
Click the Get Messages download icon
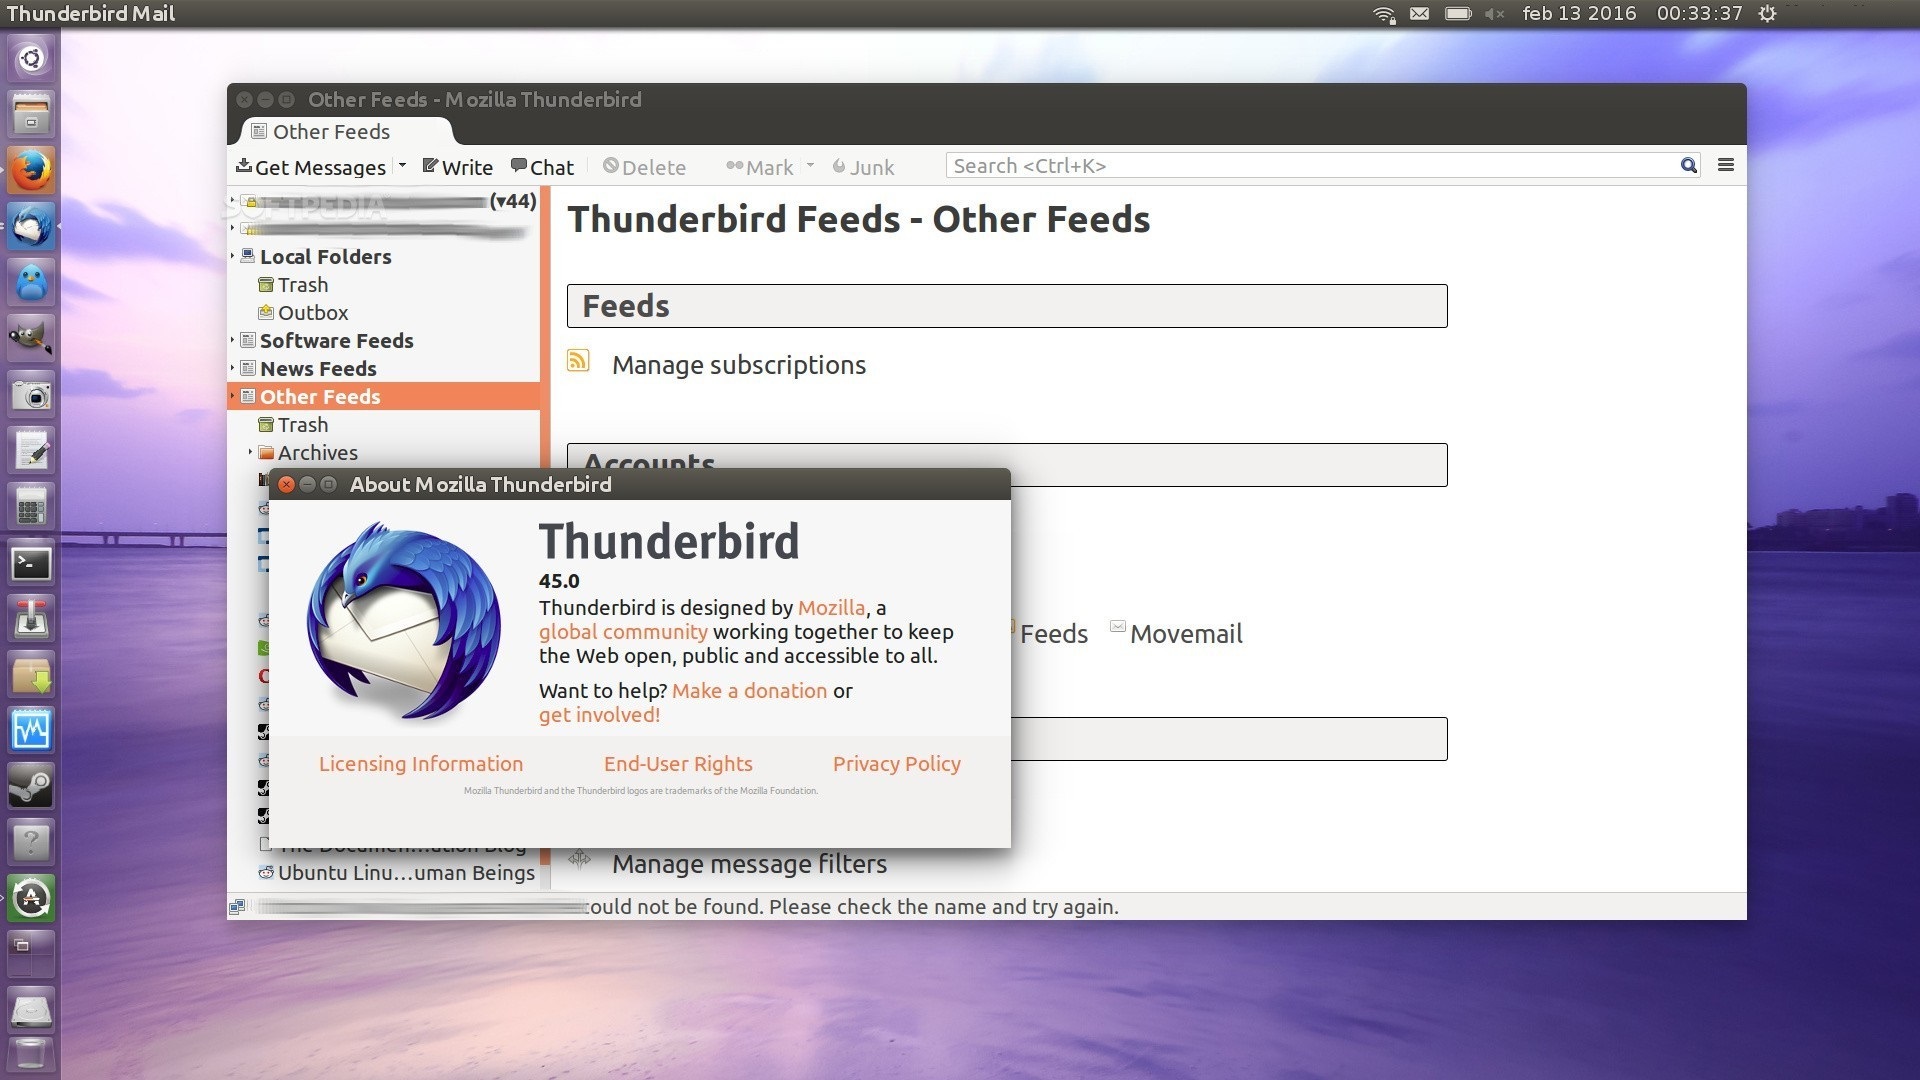(243, 166)
